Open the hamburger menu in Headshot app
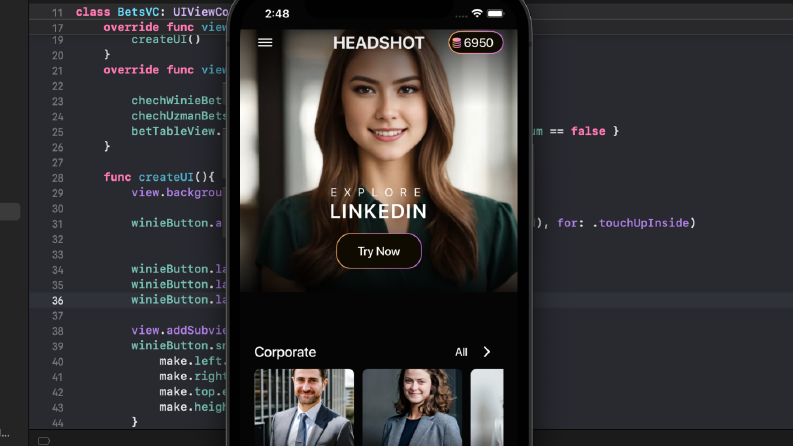This screenshot has width=793, height=446. coord(265,43)
